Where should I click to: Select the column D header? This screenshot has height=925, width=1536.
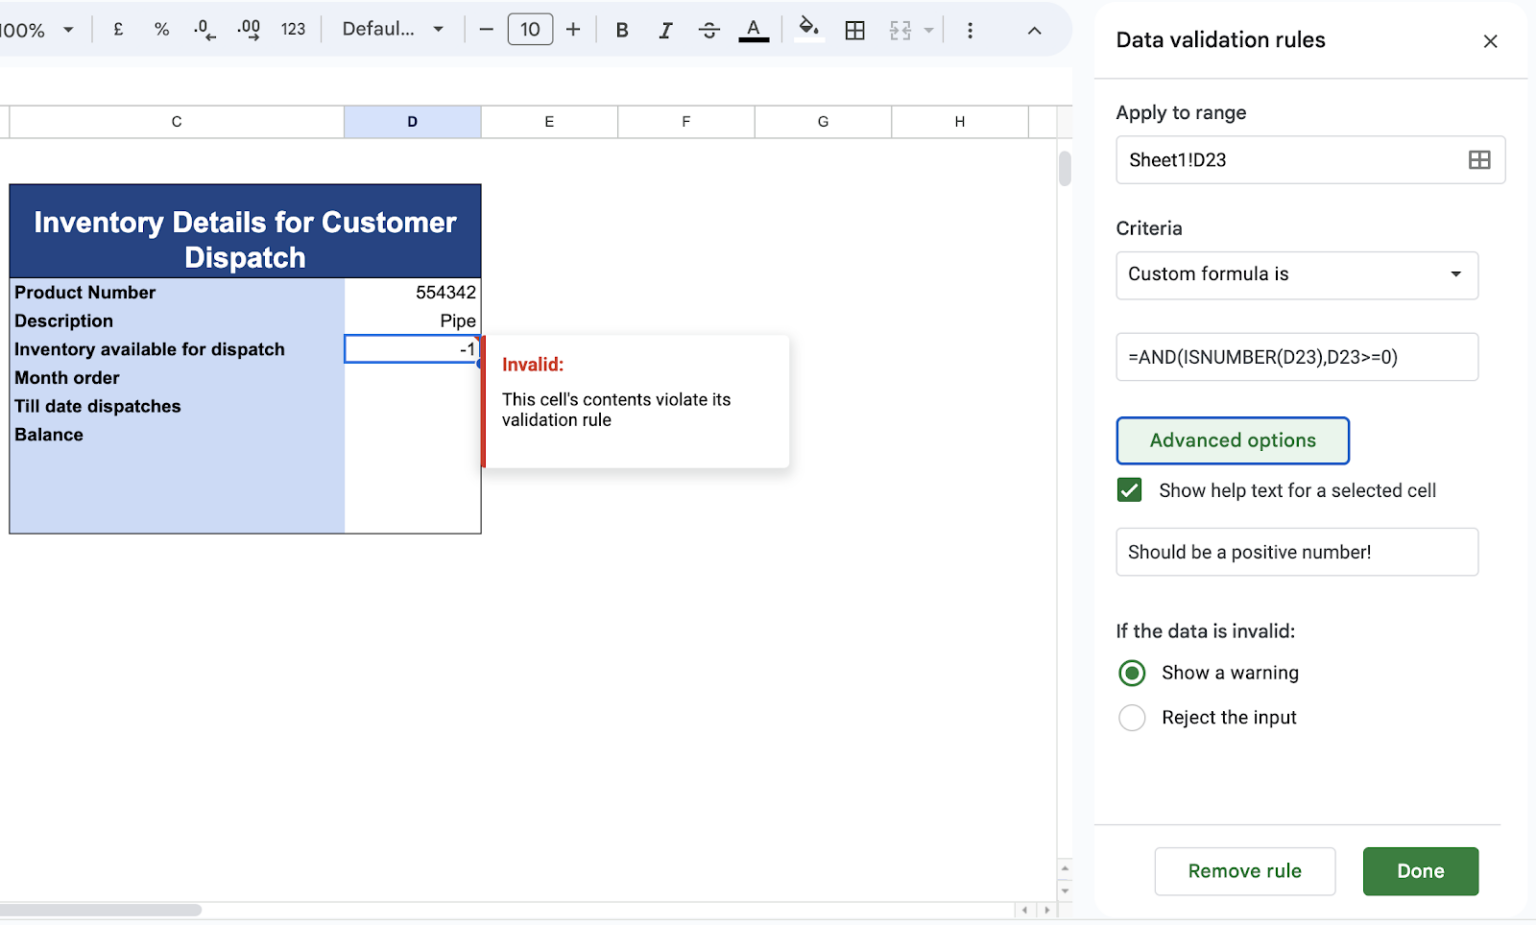tap(412, 122)
